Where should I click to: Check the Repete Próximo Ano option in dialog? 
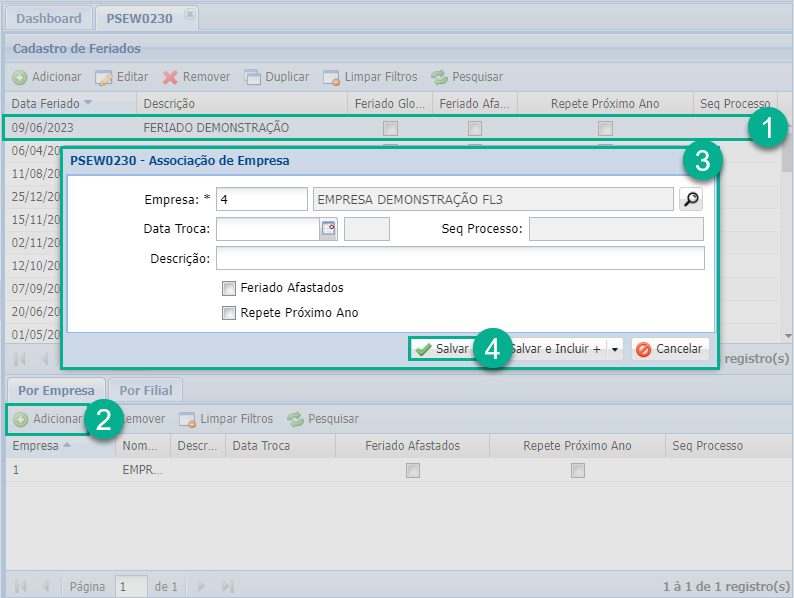point(229,313)
